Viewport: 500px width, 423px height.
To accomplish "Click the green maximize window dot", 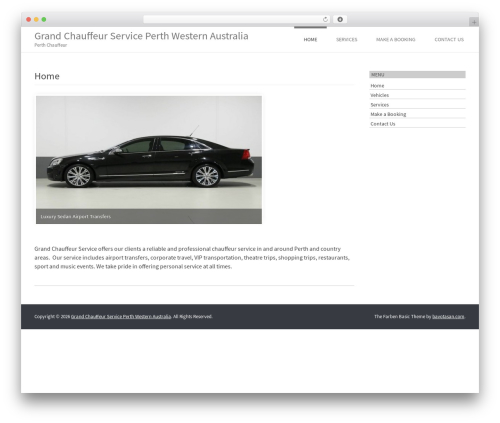I will pos(44,19).
